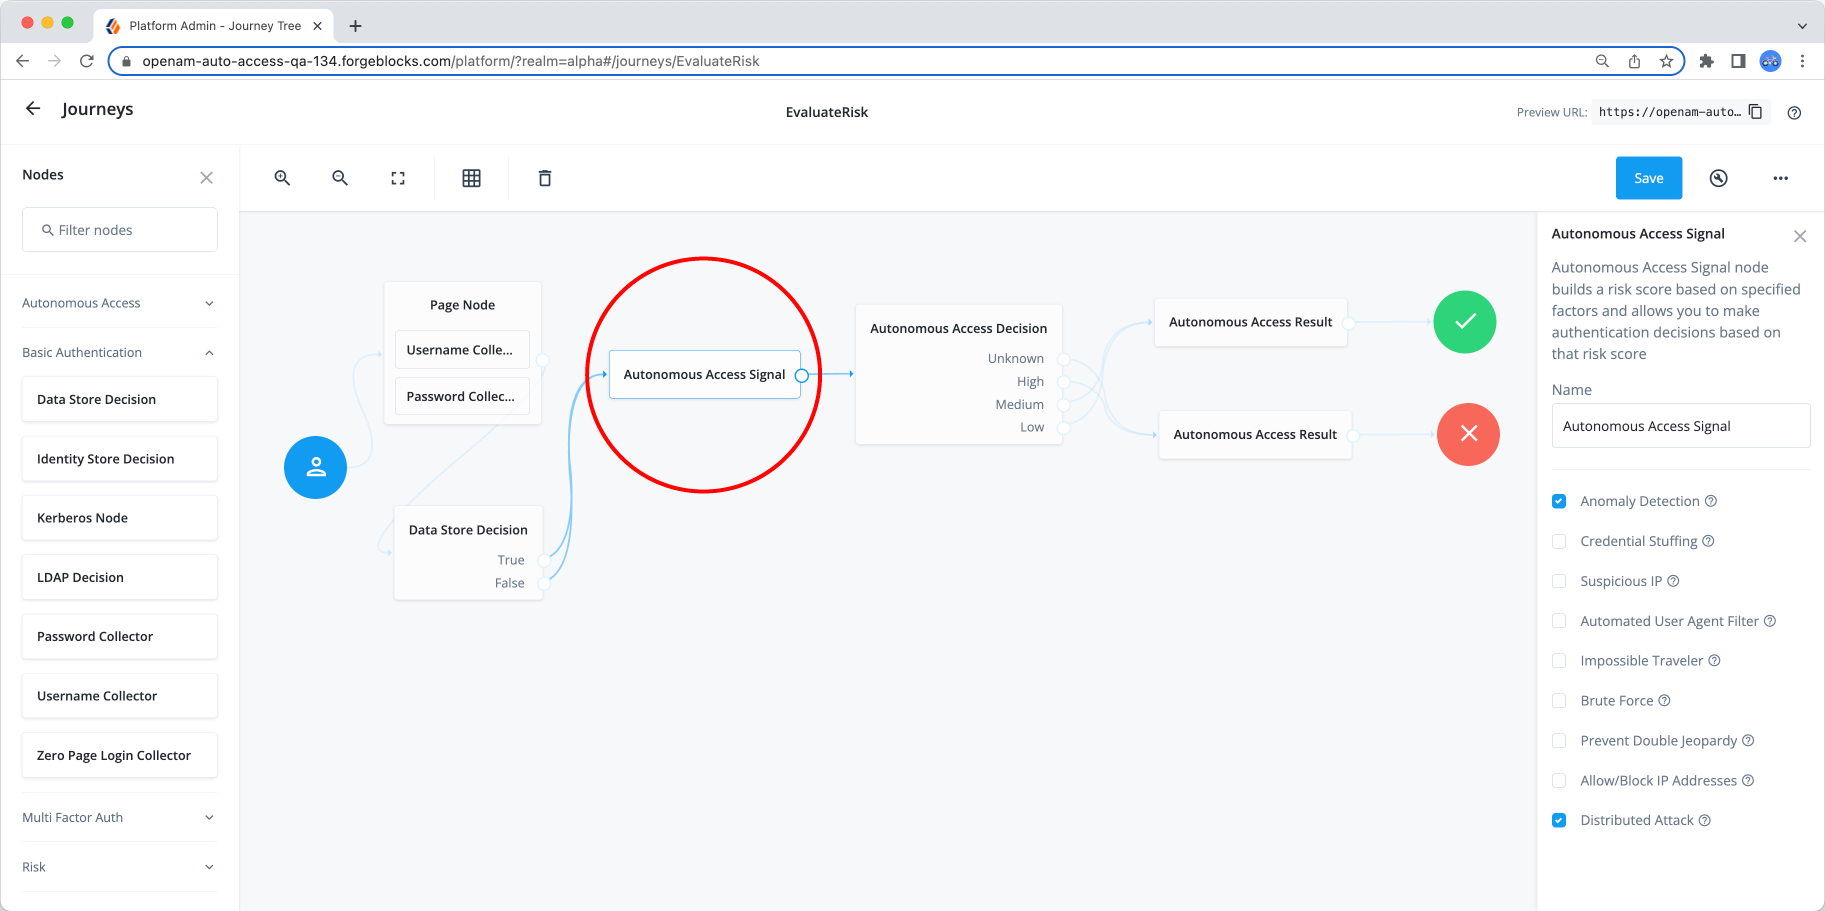Viewport: 1825px width, 911px height.
Task: Close the Autonomous Access Signal panel
Action: point(1800,237)
